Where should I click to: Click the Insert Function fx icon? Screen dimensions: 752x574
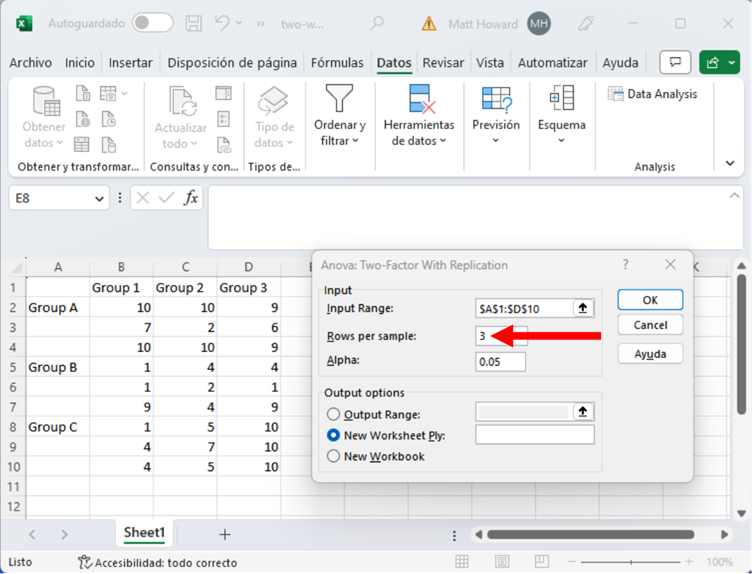point(190,198)
